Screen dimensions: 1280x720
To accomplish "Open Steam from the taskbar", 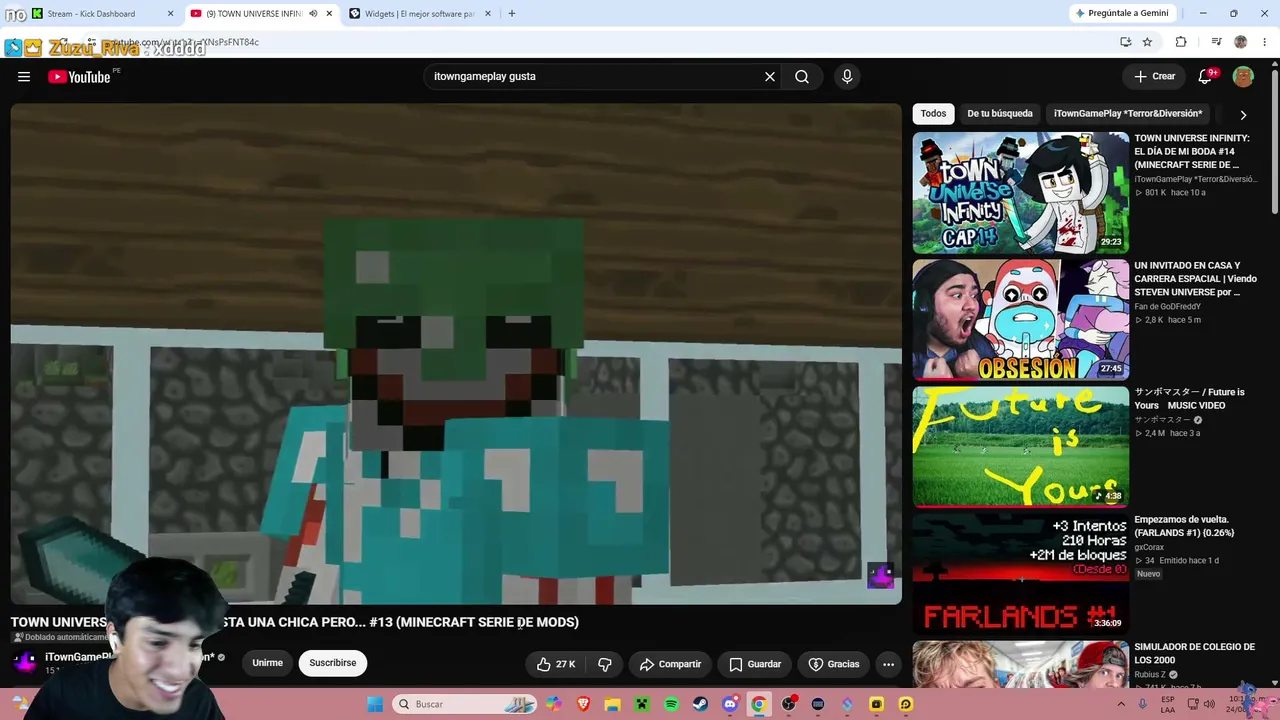I will (x=700, y=704).
